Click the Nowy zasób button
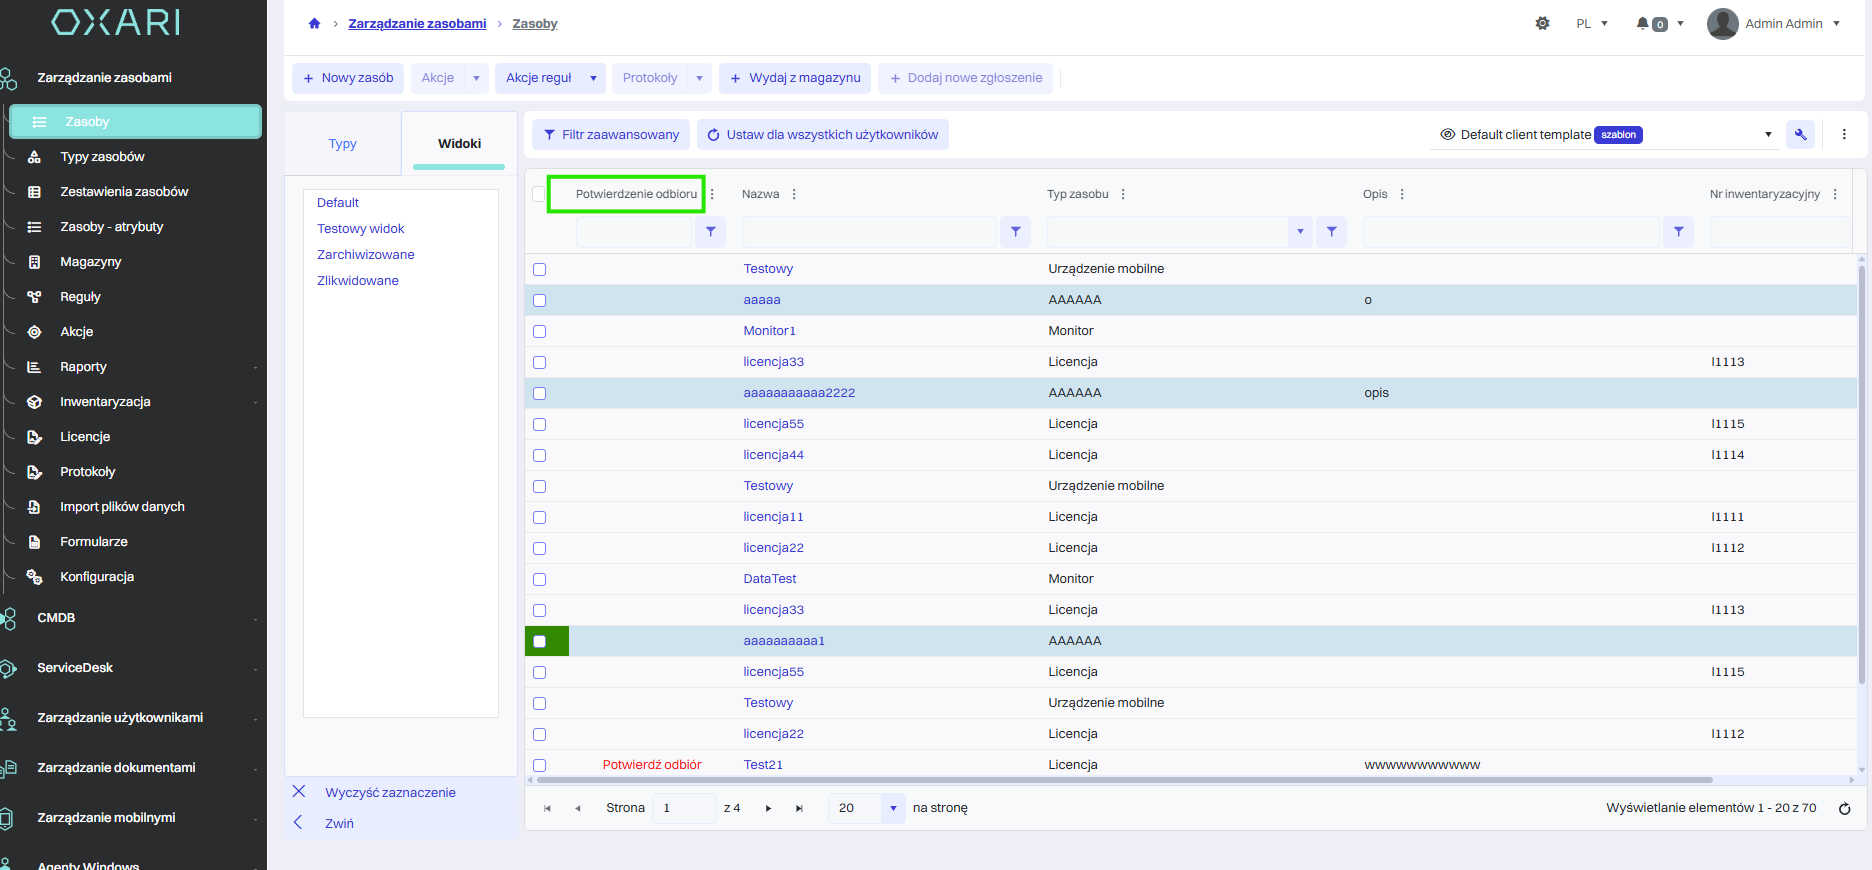This screenshot has height=870, width=1872. [348, 78]
